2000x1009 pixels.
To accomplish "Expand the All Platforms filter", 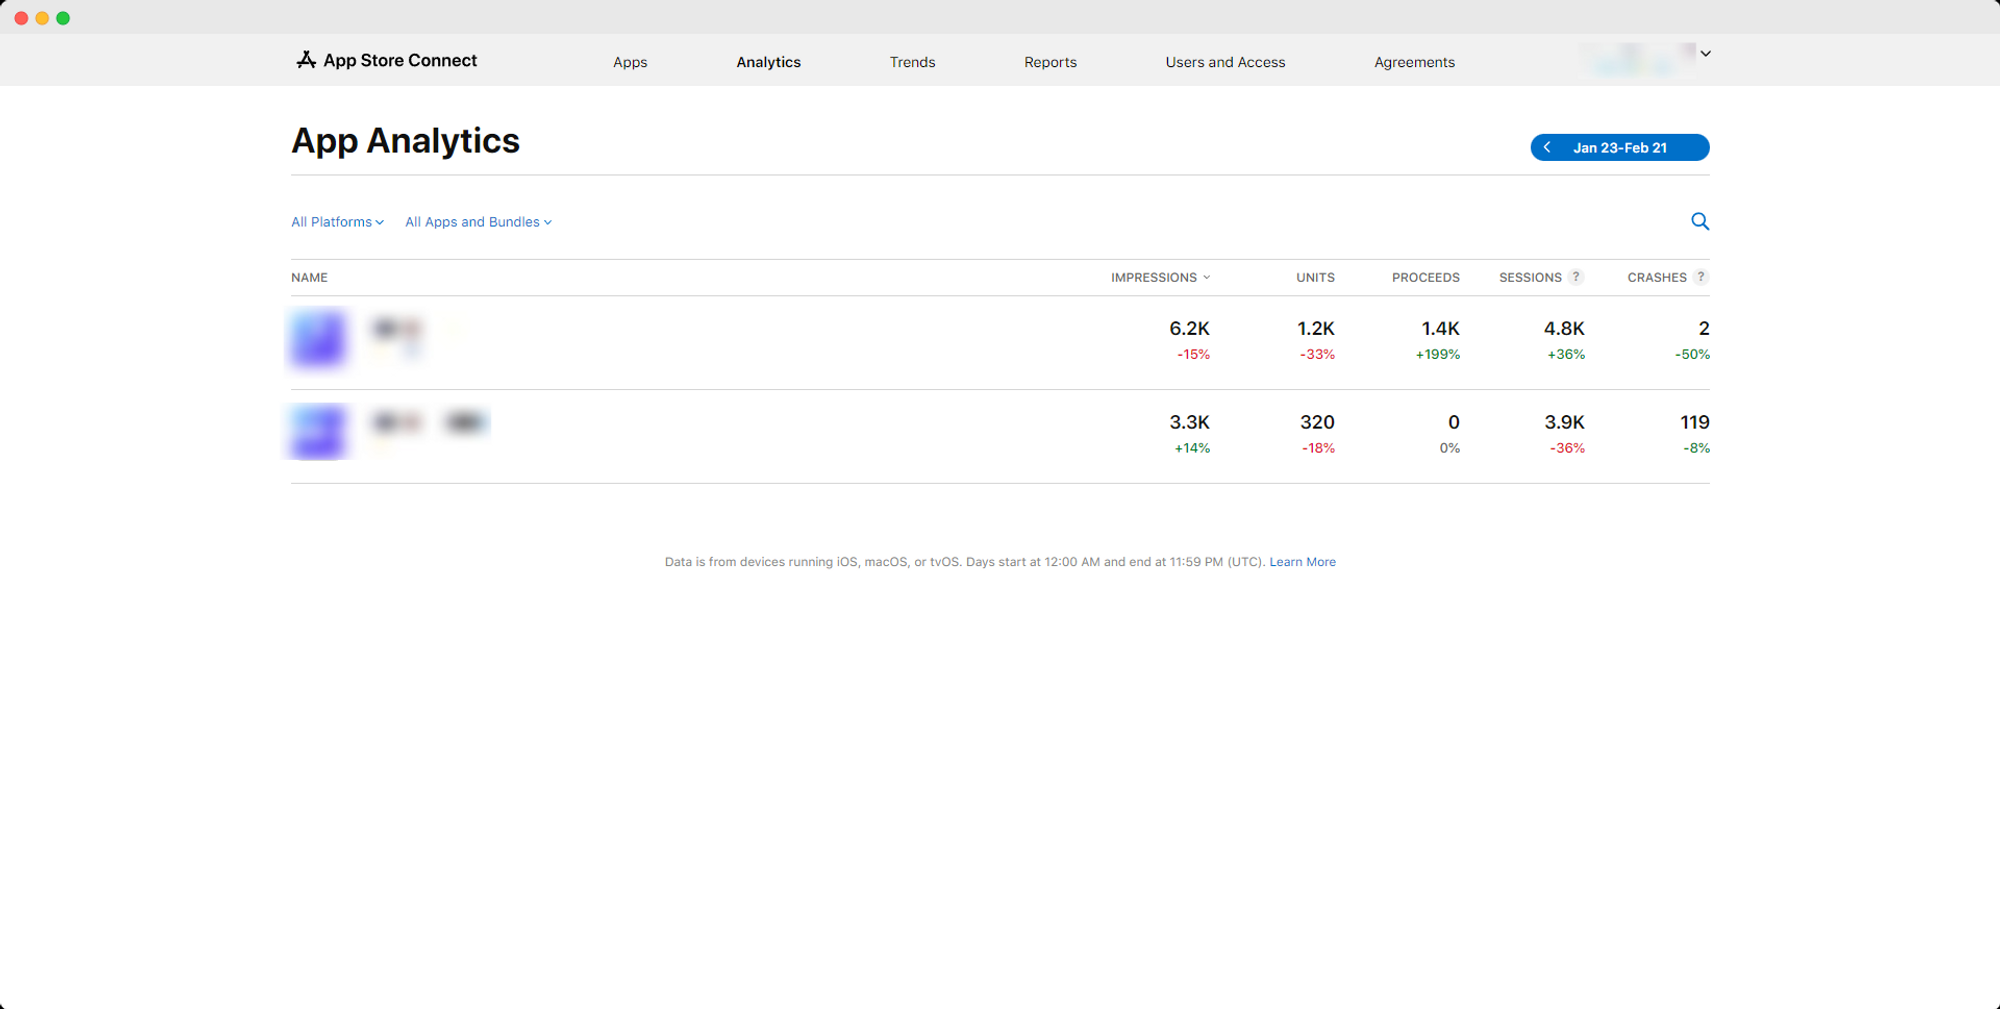I will tap(337, 222).
